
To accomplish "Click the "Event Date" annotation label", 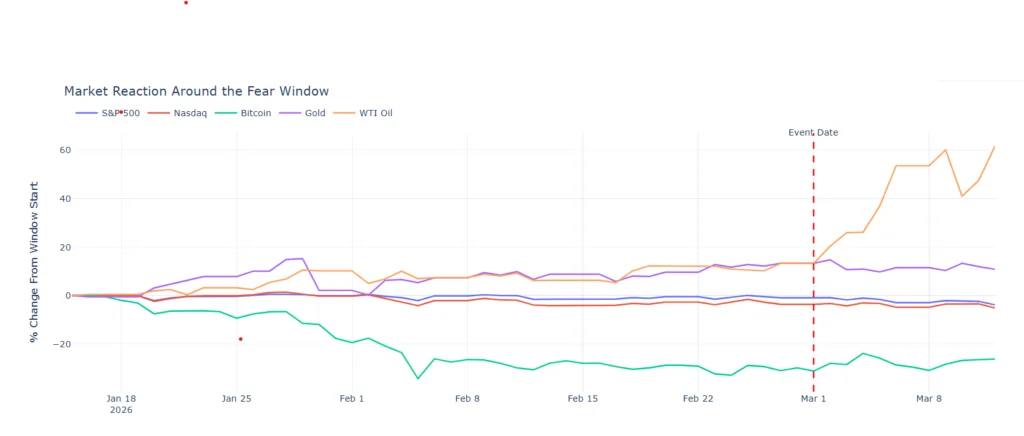I will point(813,132).
